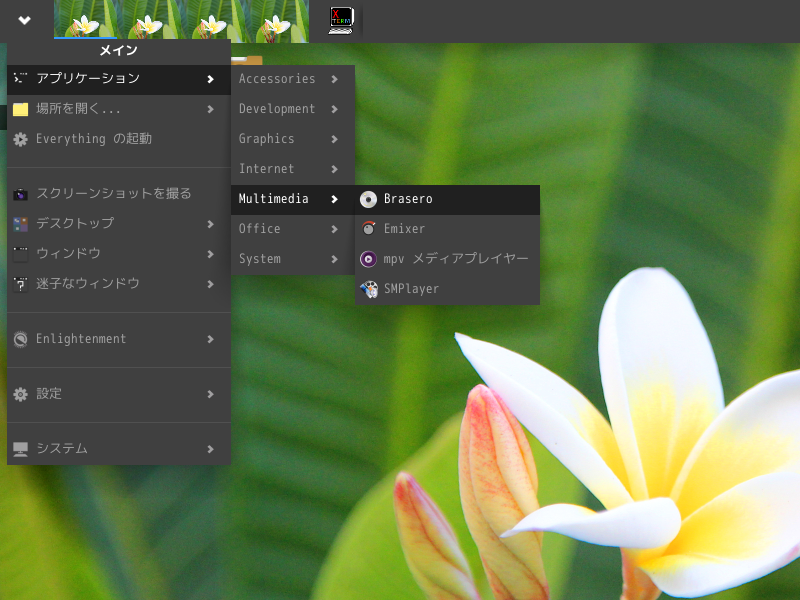Open the 迷子なウィンドウ menu entry
Screen dimensions: 800x600
[x=119, y=284]
